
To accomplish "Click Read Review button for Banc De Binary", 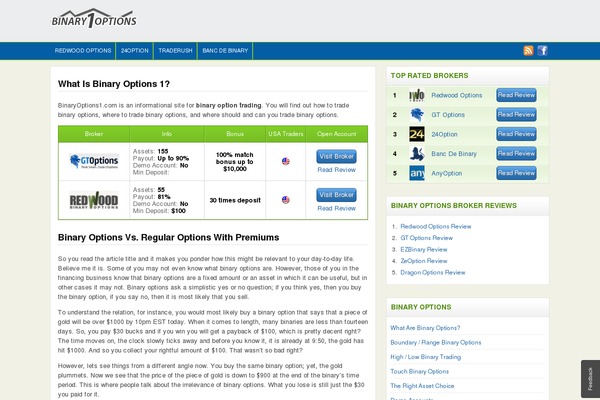I will 516,153.
